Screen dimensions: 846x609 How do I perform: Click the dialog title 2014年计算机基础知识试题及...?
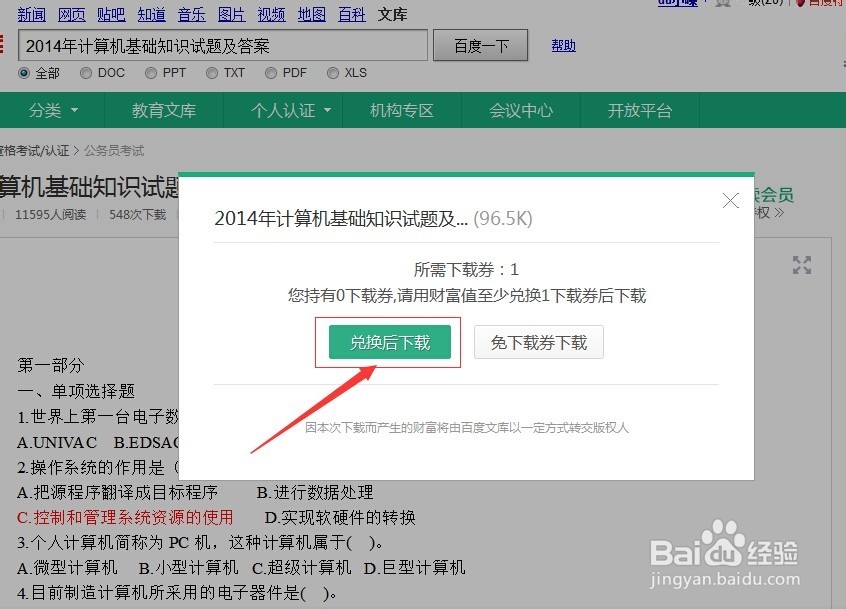[x=341, y=218]
